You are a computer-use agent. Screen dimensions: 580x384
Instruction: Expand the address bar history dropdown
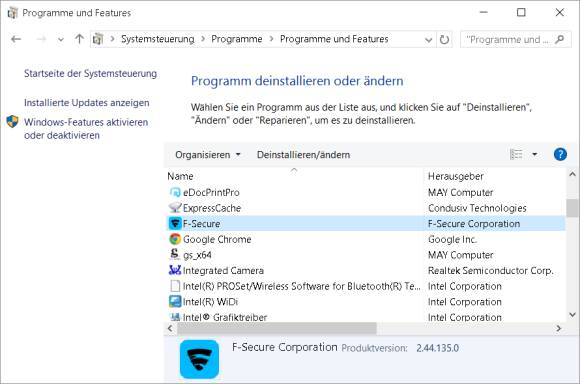pos(428,40)
